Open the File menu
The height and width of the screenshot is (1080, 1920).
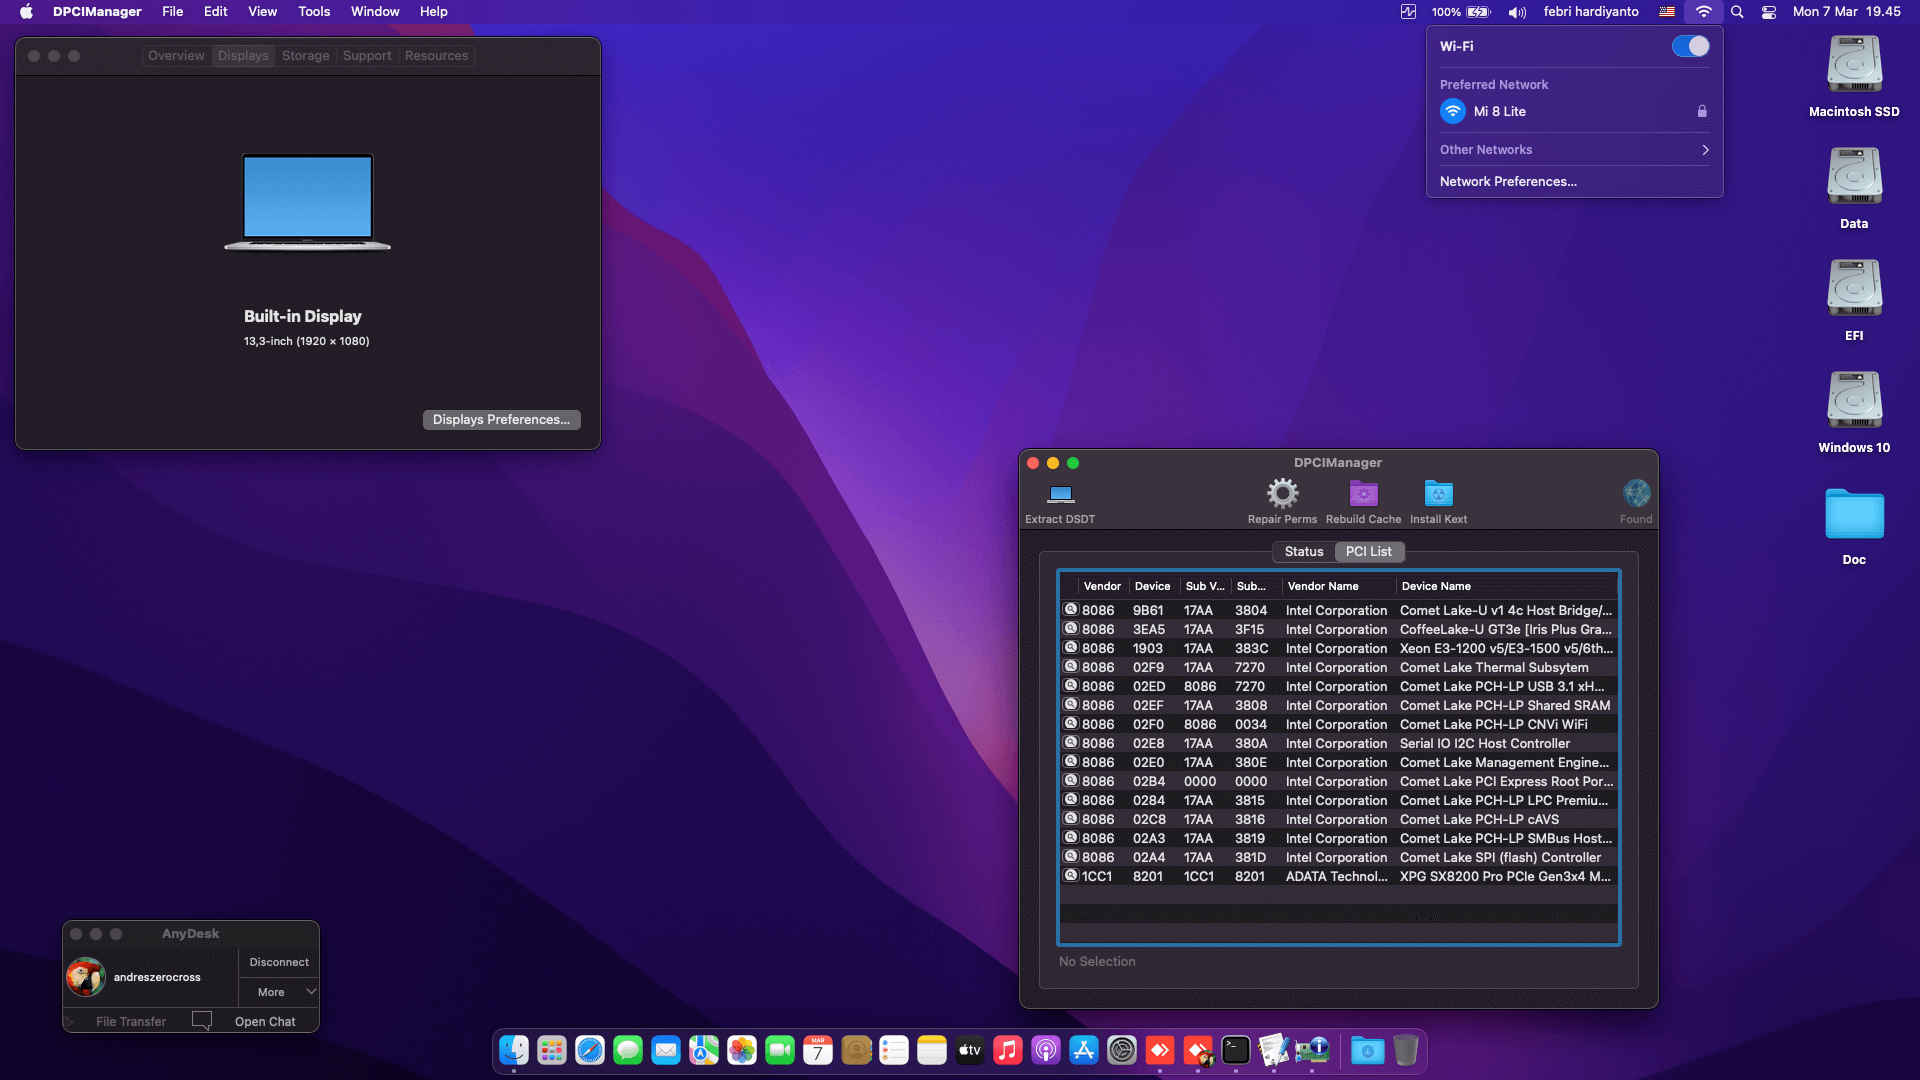click(x=173, y=12)
